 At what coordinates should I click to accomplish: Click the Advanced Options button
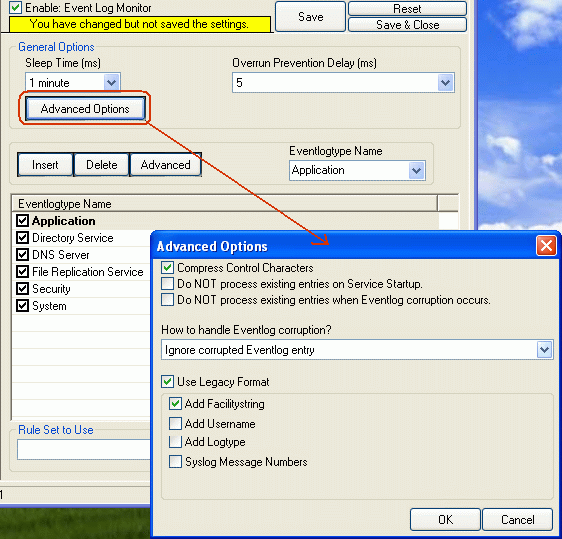85,109
